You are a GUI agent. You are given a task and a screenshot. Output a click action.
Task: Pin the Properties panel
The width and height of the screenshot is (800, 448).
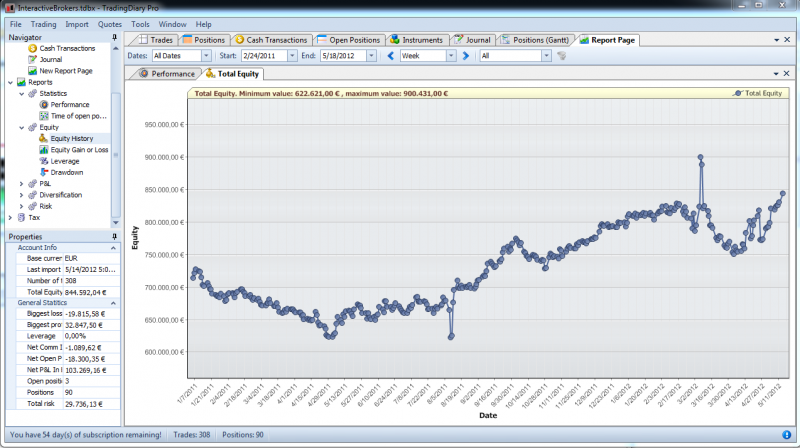pos(114,237)
